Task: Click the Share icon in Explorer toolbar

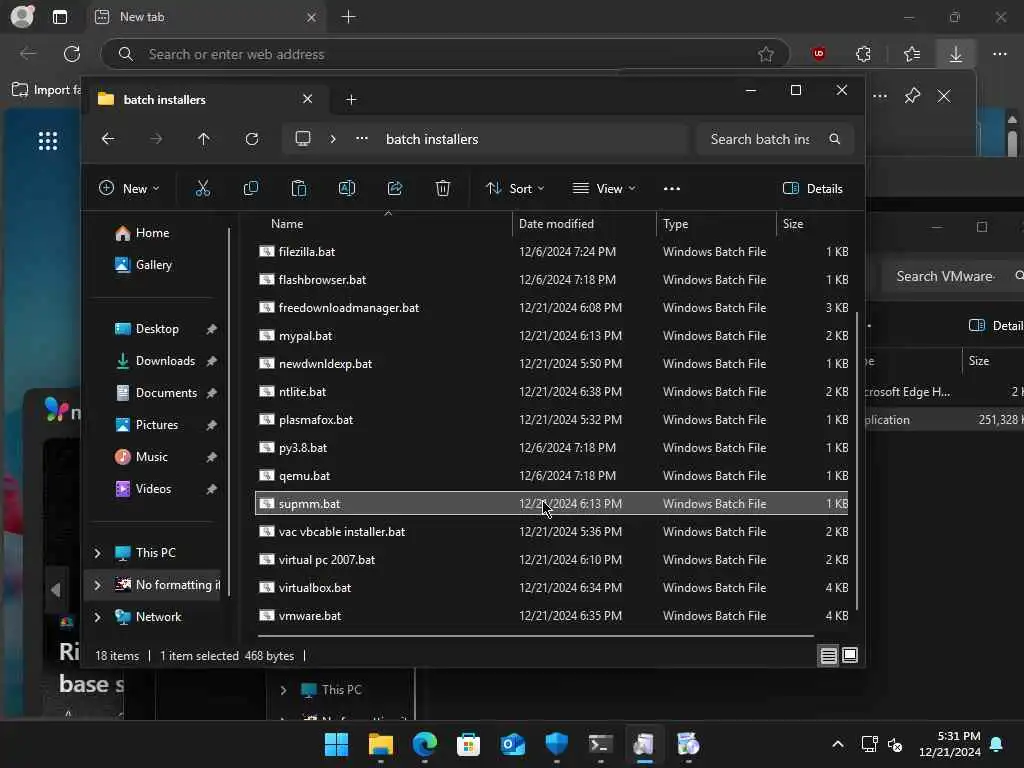Action: [x=394, y=189]
